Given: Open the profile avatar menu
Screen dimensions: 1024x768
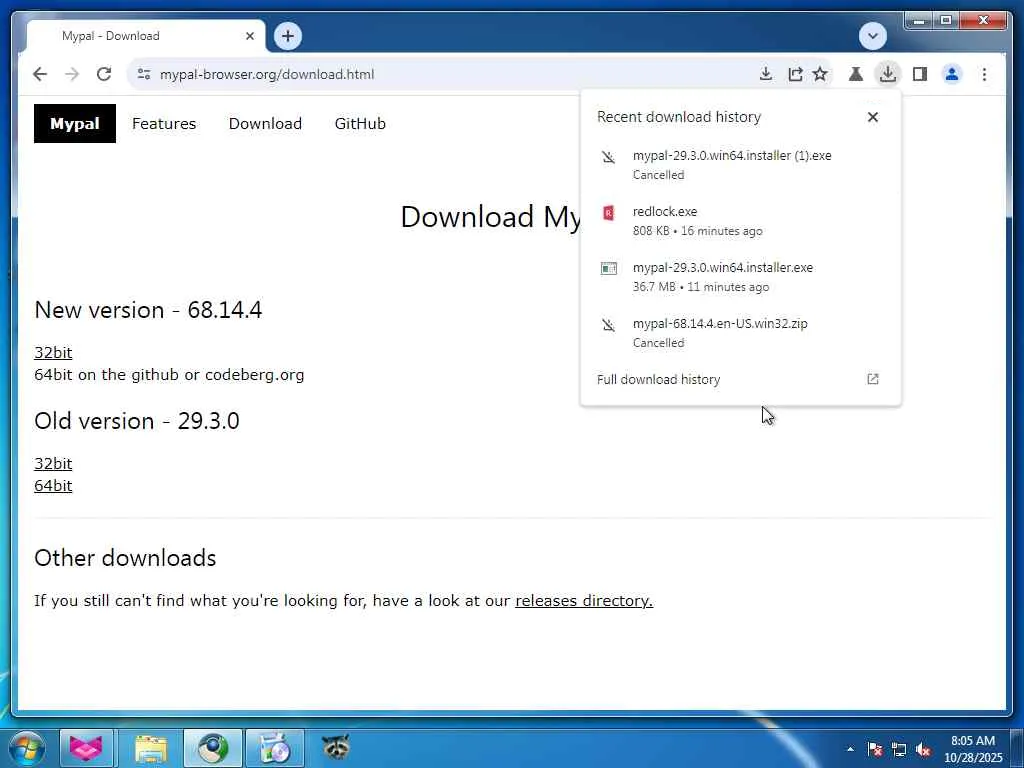Looking at the screenshot, I should point(952,74).
